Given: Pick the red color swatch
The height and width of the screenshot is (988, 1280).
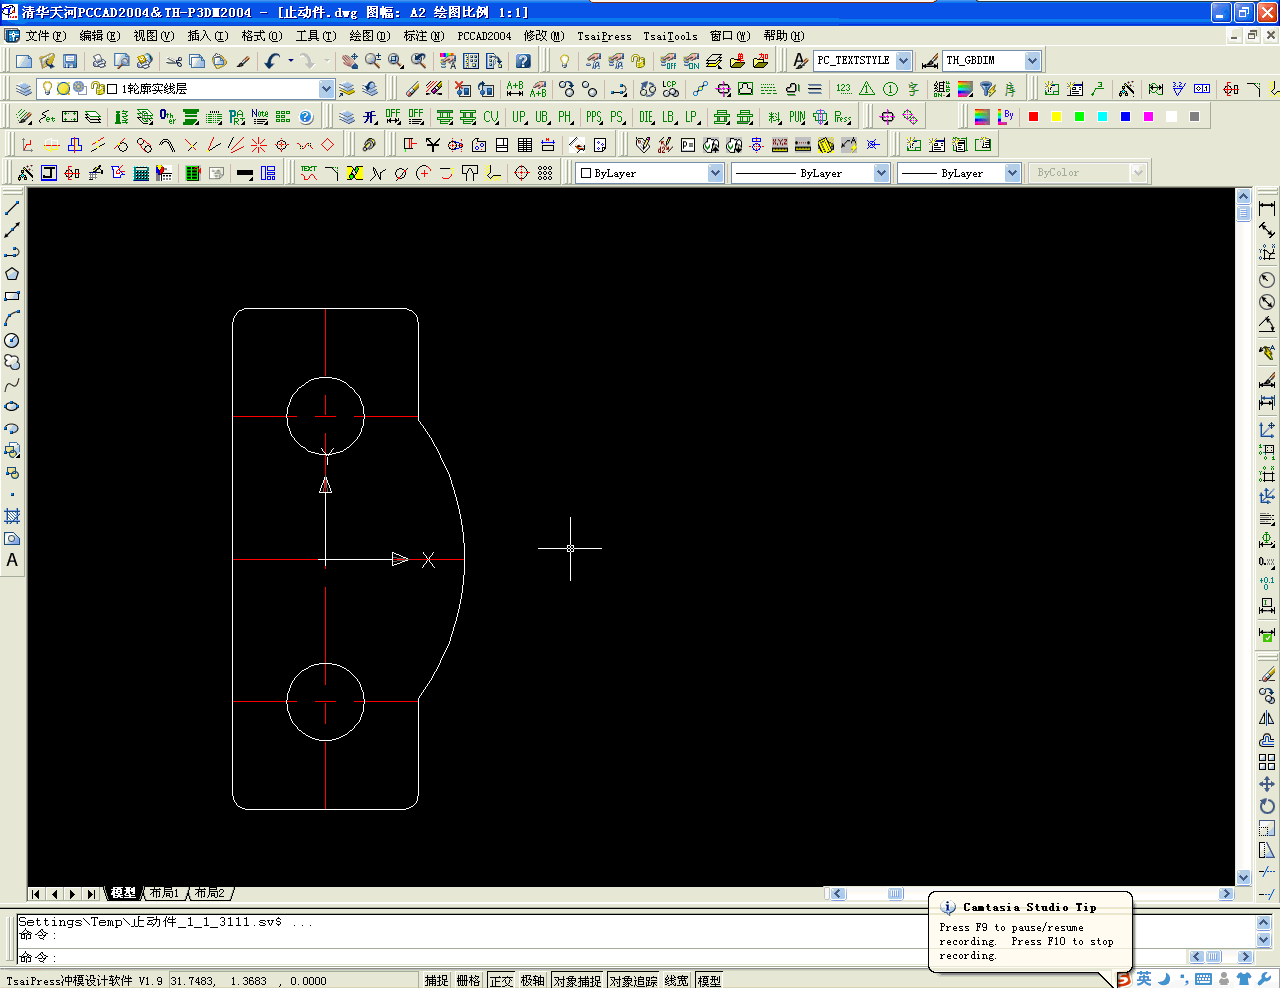Looking at the screenshot, I should click(x=1033, y=117).
